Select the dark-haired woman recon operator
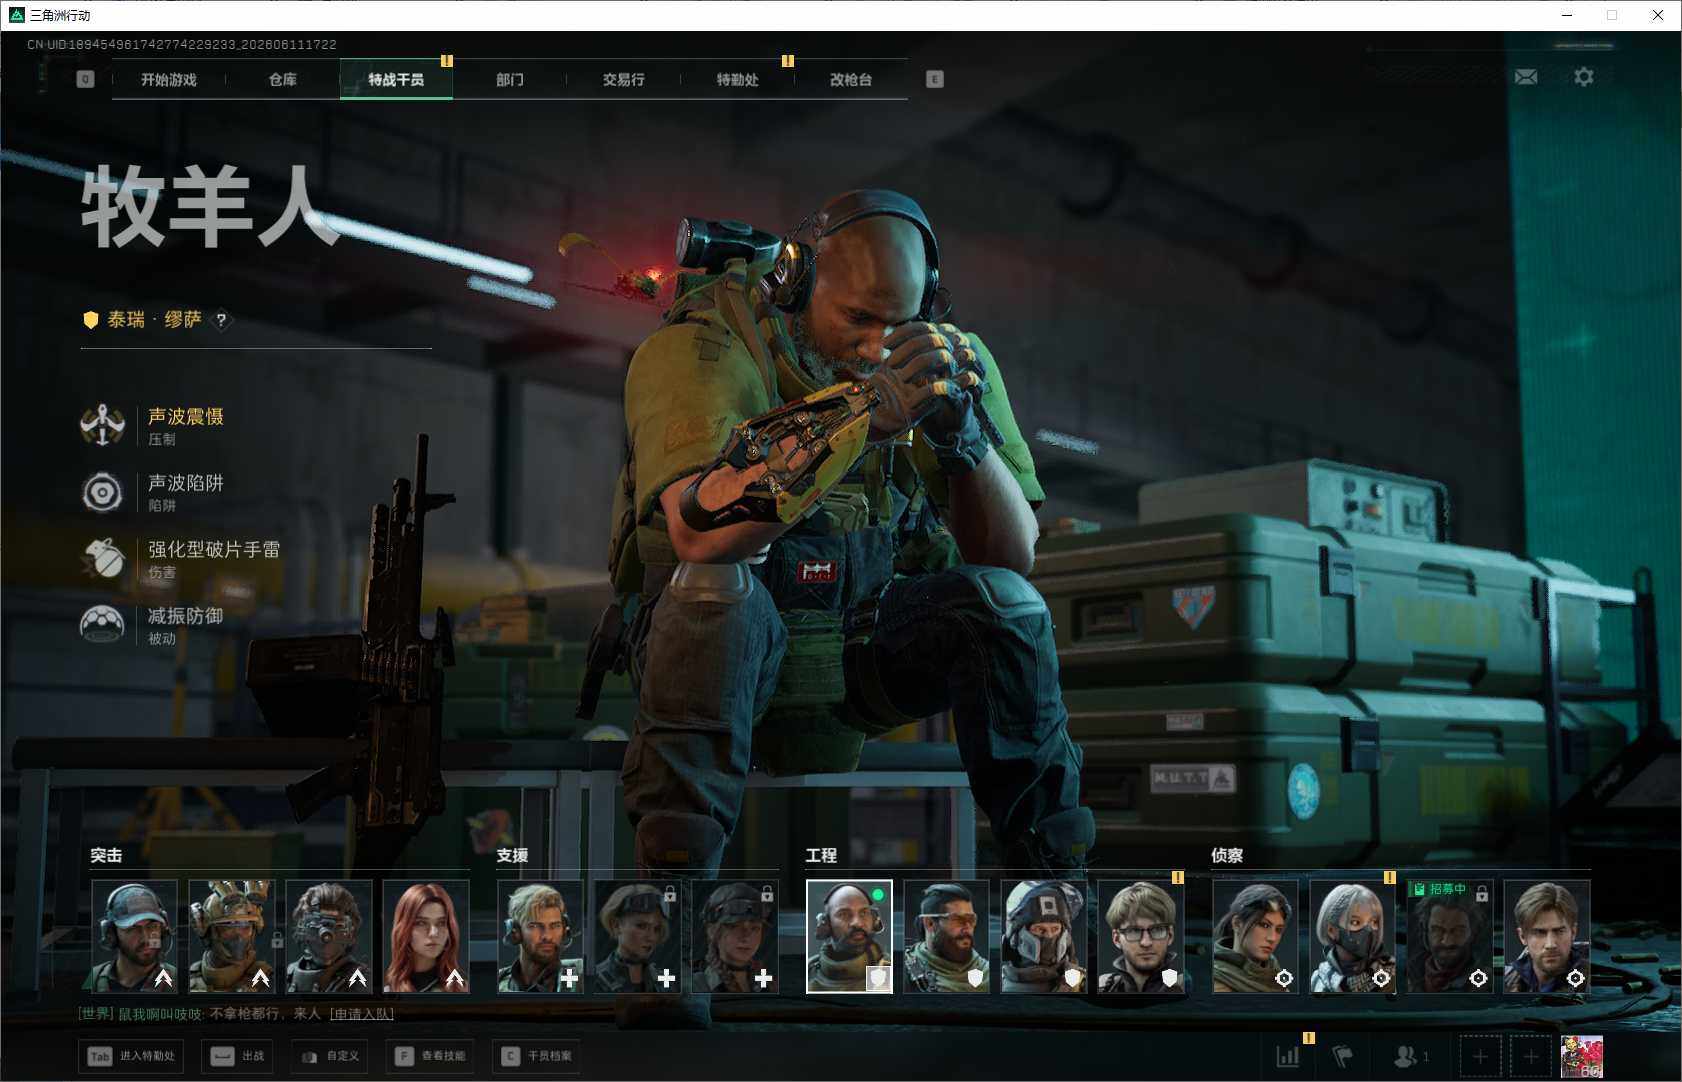 click(1256, 936)
